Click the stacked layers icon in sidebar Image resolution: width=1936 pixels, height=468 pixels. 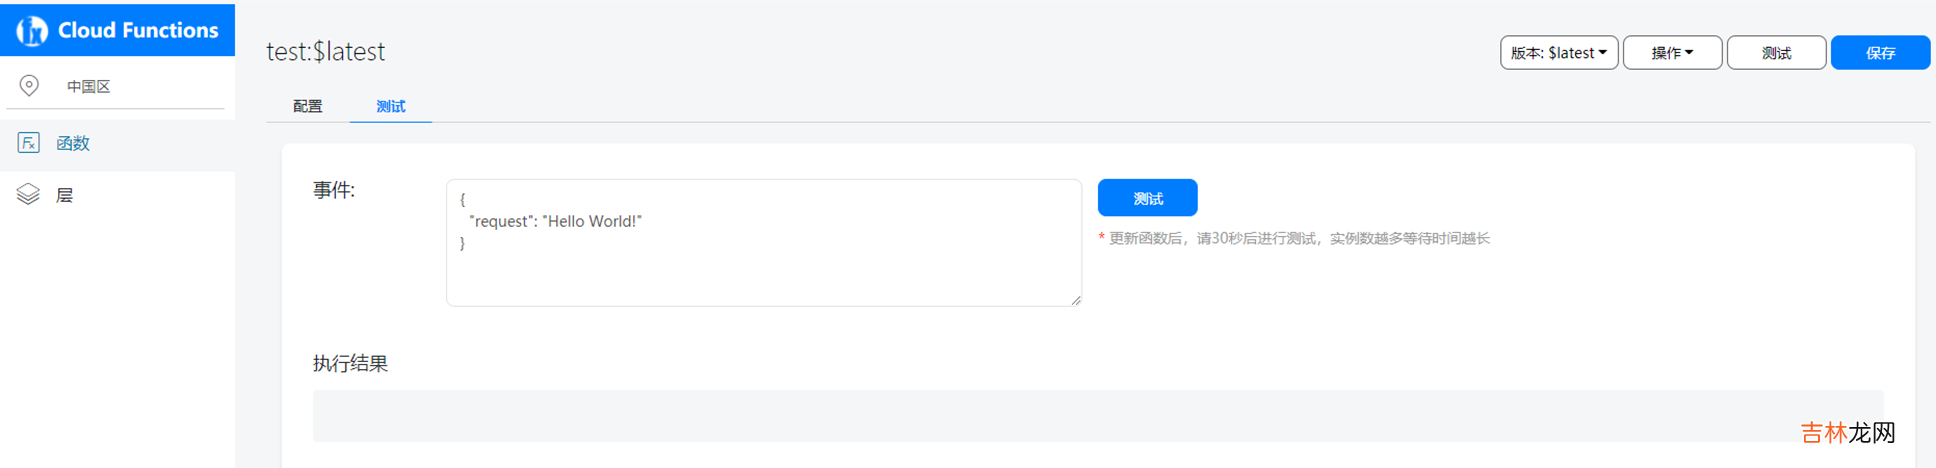tap(28, 195)
